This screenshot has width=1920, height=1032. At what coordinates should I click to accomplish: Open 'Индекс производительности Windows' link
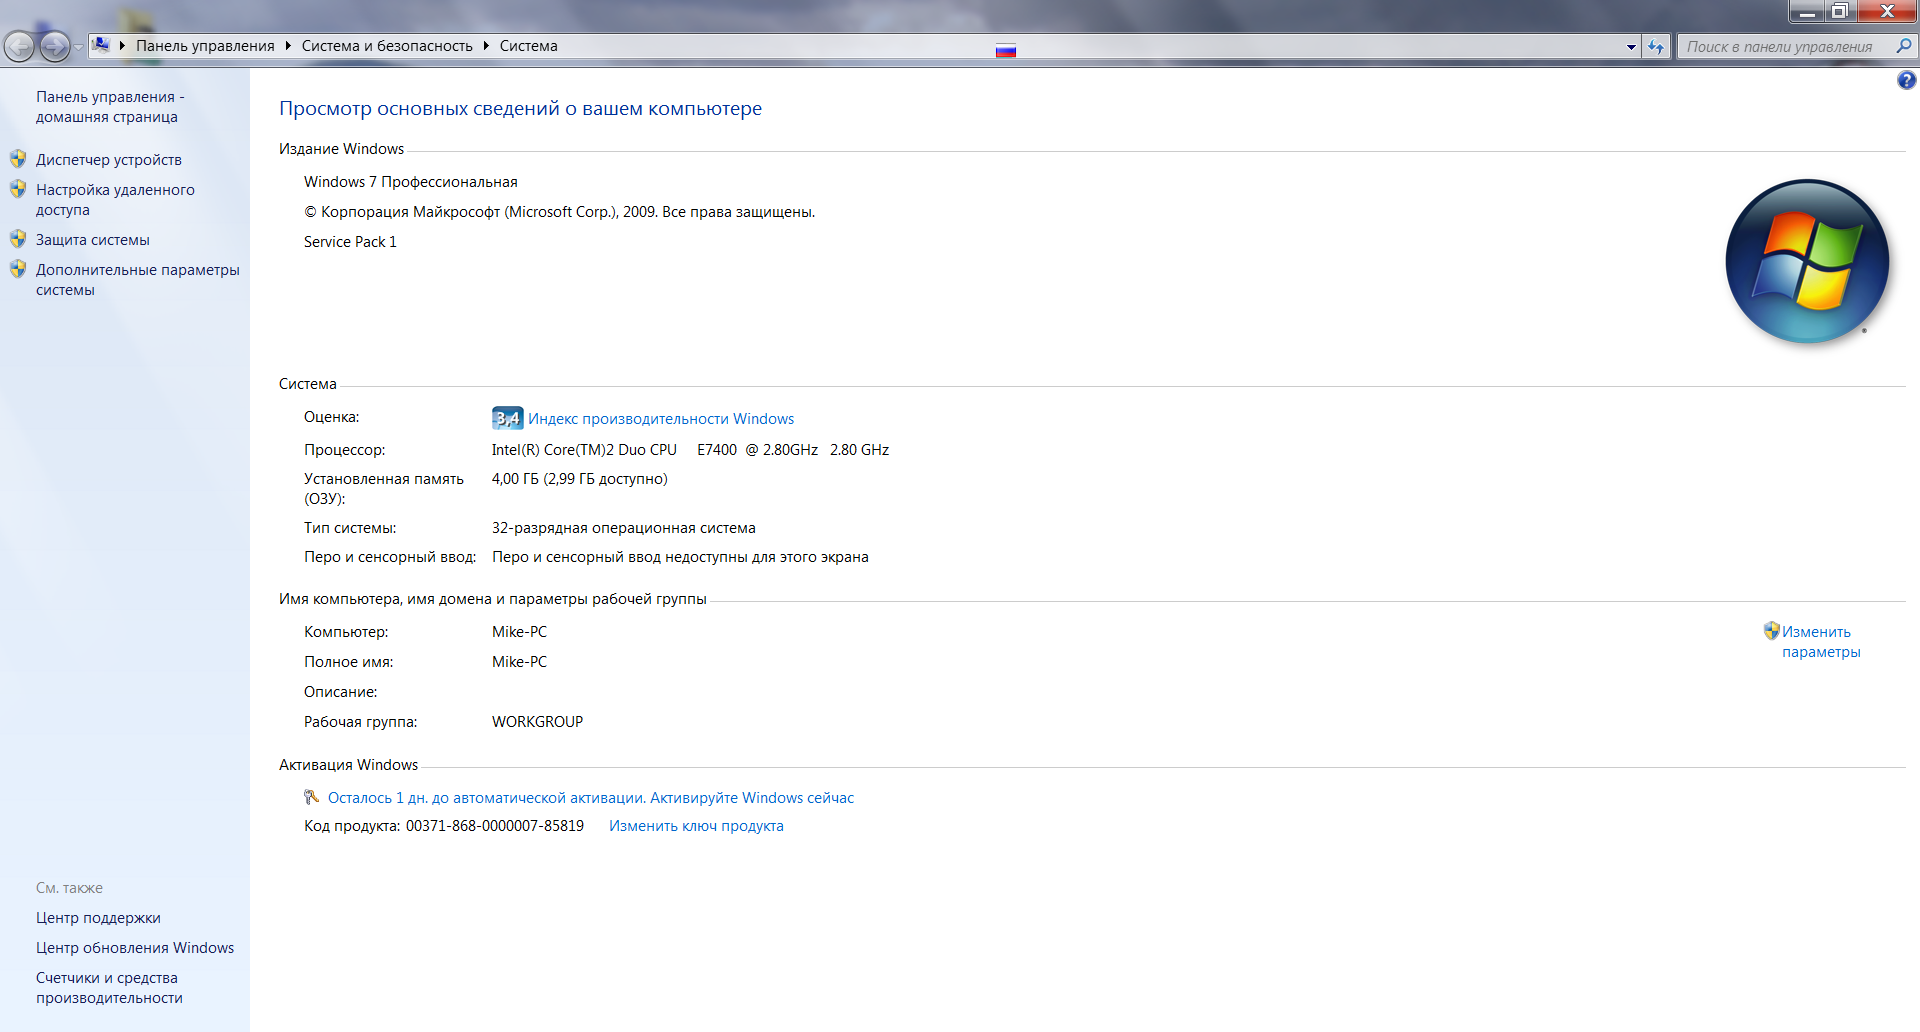[x=661, y=419]
